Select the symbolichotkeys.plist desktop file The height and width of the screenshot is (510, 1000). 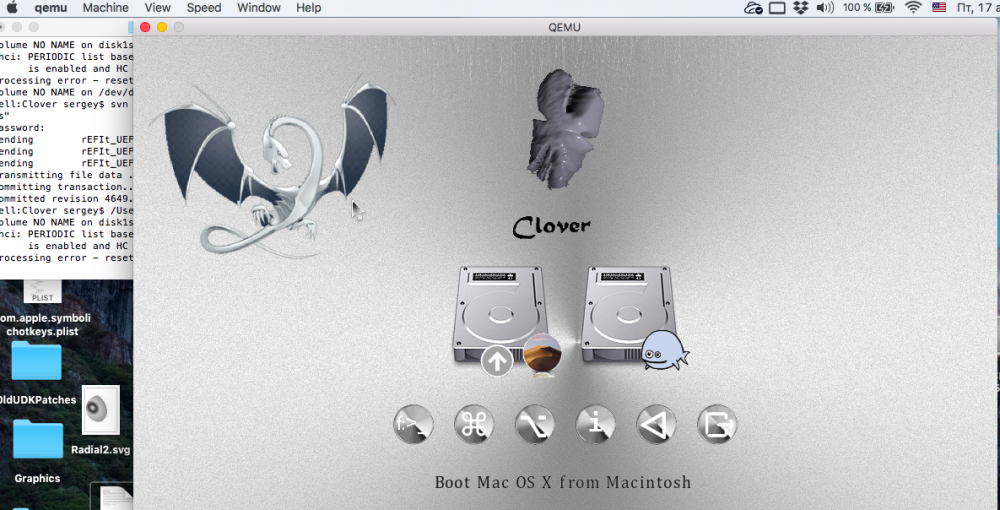click(x=42, y=307)
